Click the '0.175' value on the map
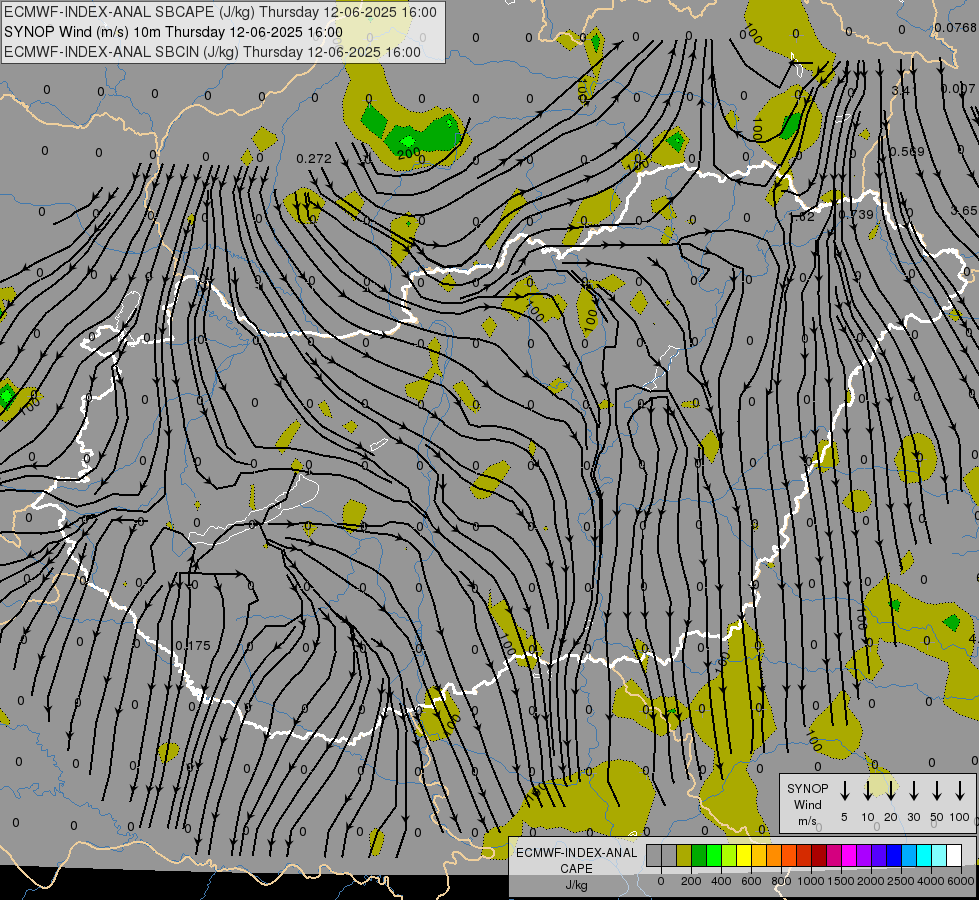Viewport: 979px width, 900px height. 193,646
